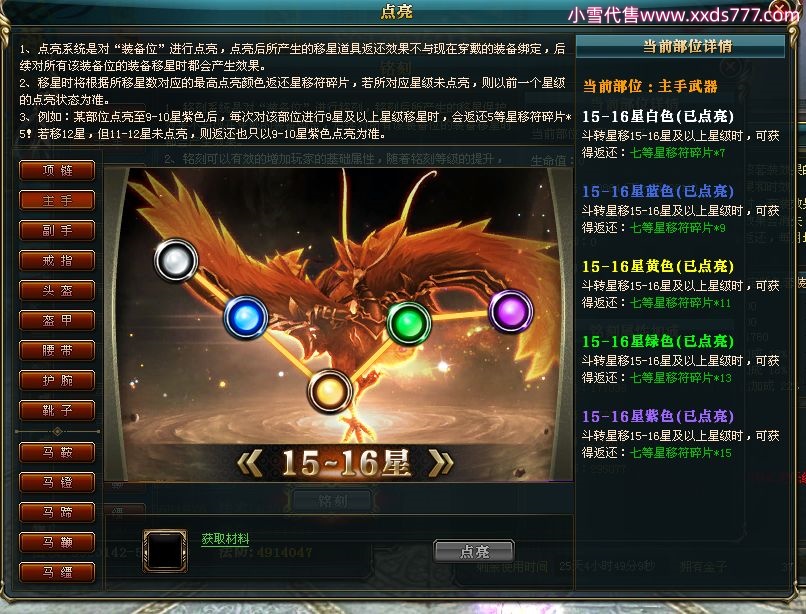Select the 主手 equipment slot

[x=57, y=201]
